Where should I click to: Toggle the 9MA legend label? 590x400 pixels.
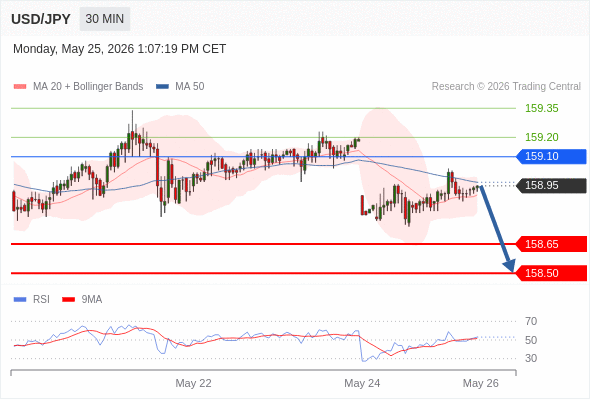[x=92, y=300]
